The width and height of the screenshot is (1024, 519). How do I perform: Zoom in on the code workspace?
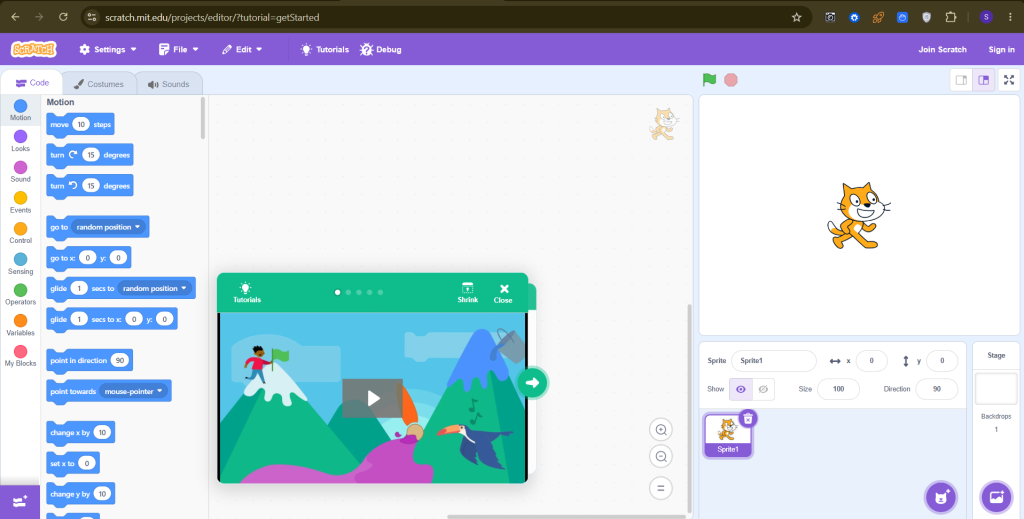tap(661, 430)
